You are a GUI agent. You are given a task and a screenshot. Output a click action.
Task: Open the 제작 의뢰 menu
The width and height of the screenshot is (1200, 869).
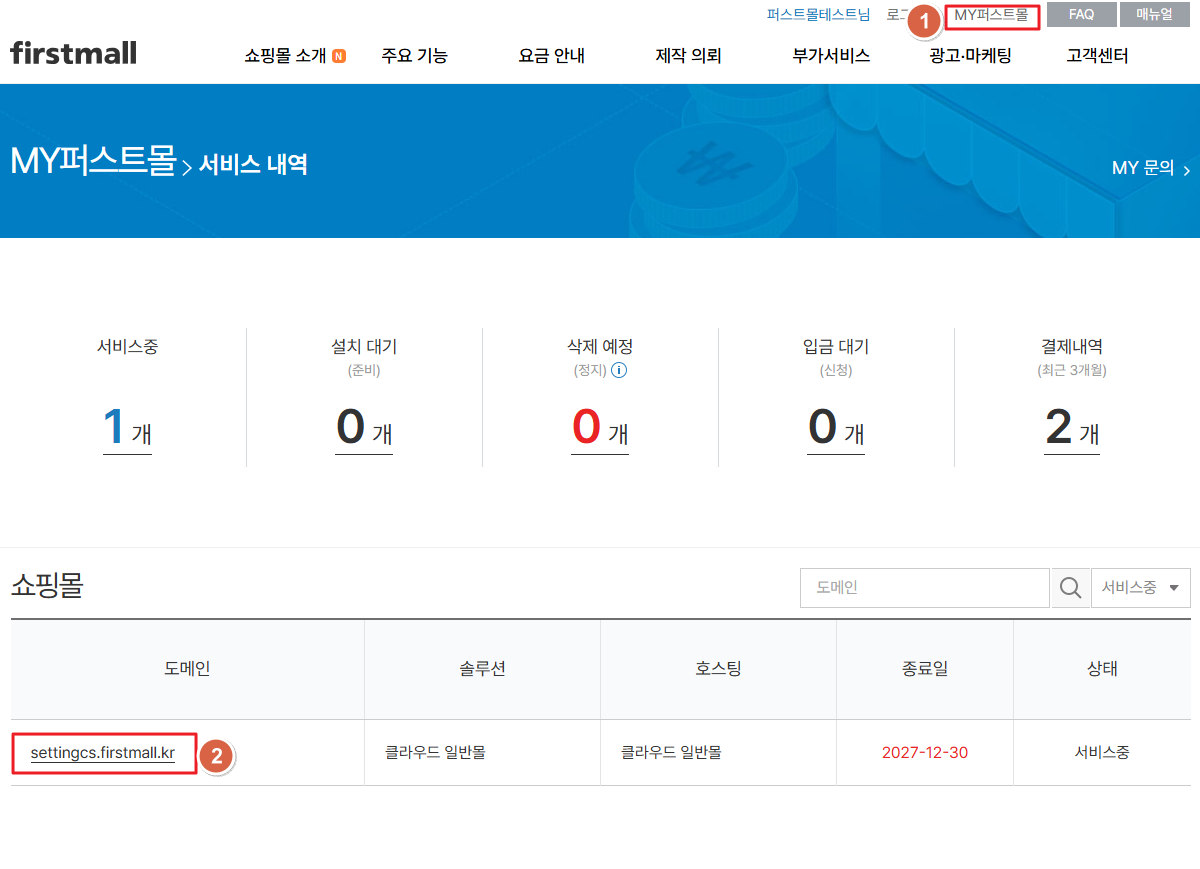[688, 56]
